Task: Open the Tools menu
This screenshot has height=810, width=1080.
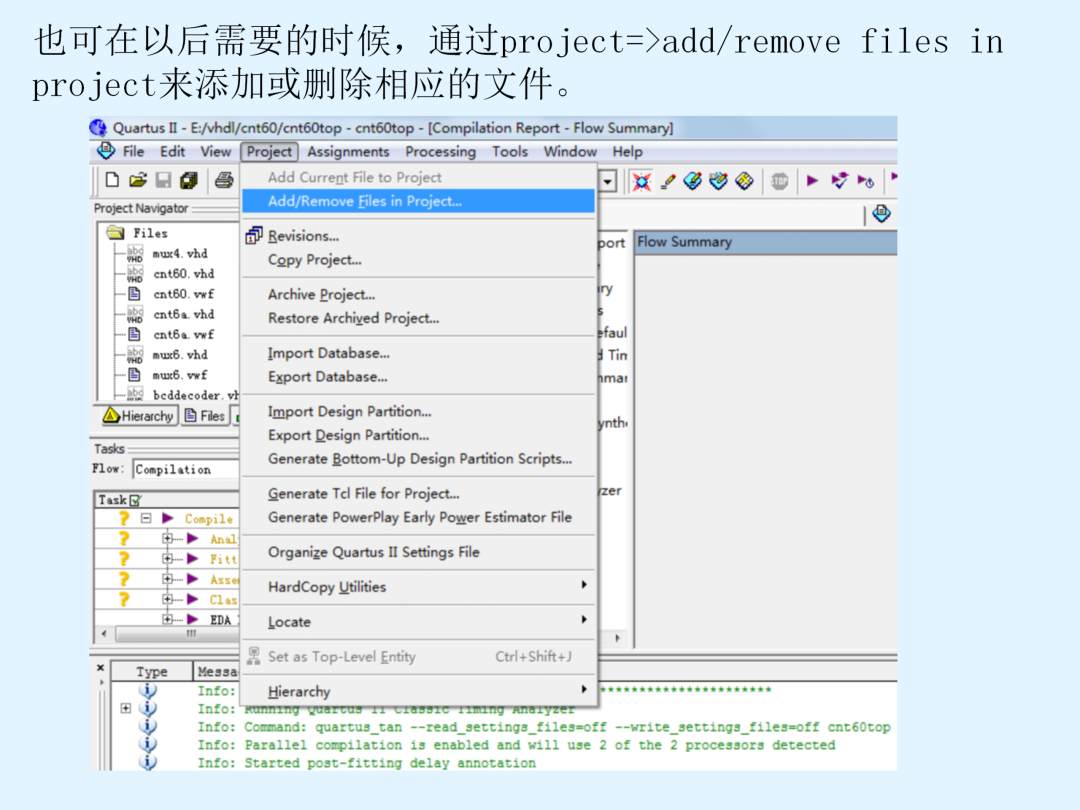Action: pyautogui.click(x=510, y=152)
